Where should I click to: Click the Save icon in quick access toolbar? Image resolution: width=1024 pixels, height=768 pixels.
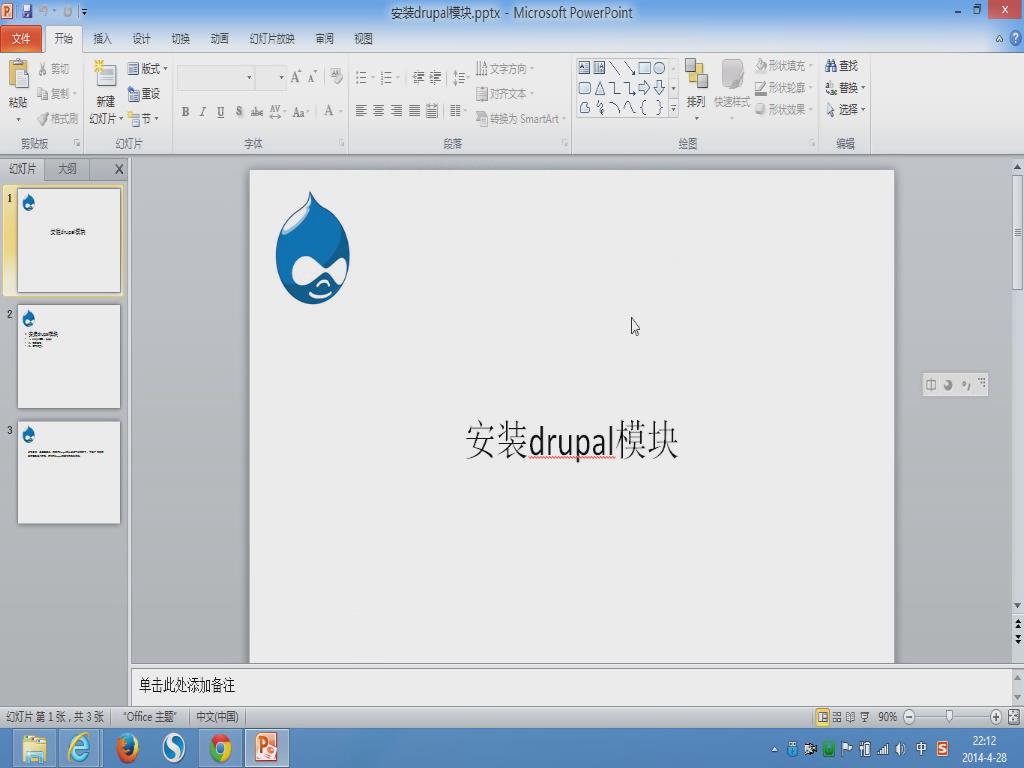coord(27,11)
